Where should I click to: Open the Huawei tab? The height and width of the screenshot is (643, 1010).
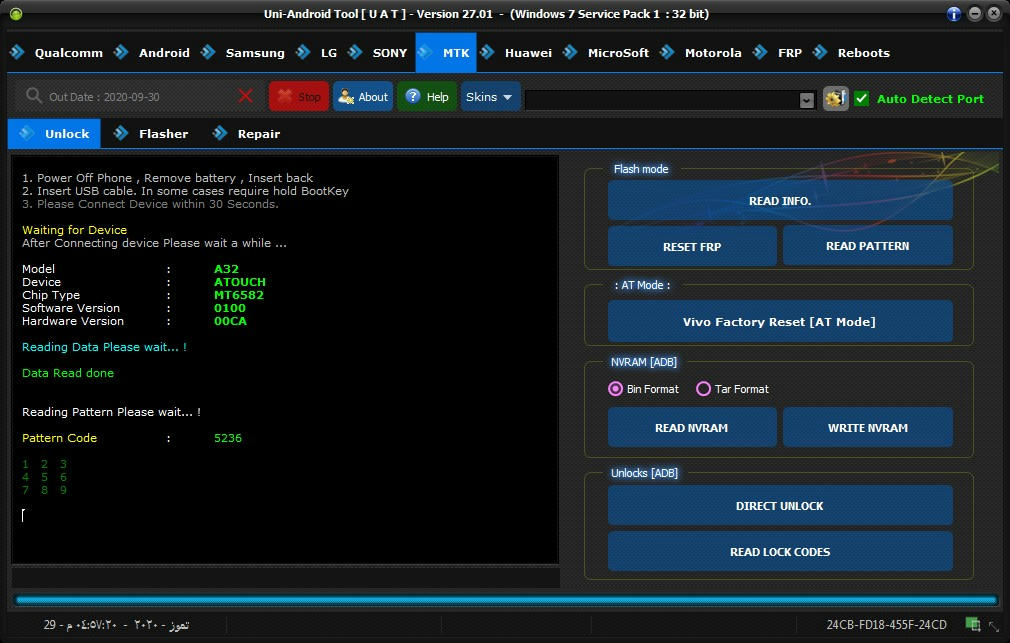[517, 53]
